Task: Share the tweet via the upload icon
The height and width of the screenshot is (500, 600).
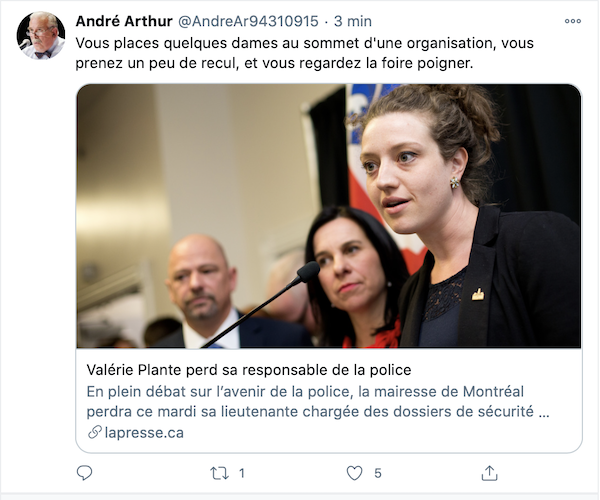Action: click(x=489, y=473)
